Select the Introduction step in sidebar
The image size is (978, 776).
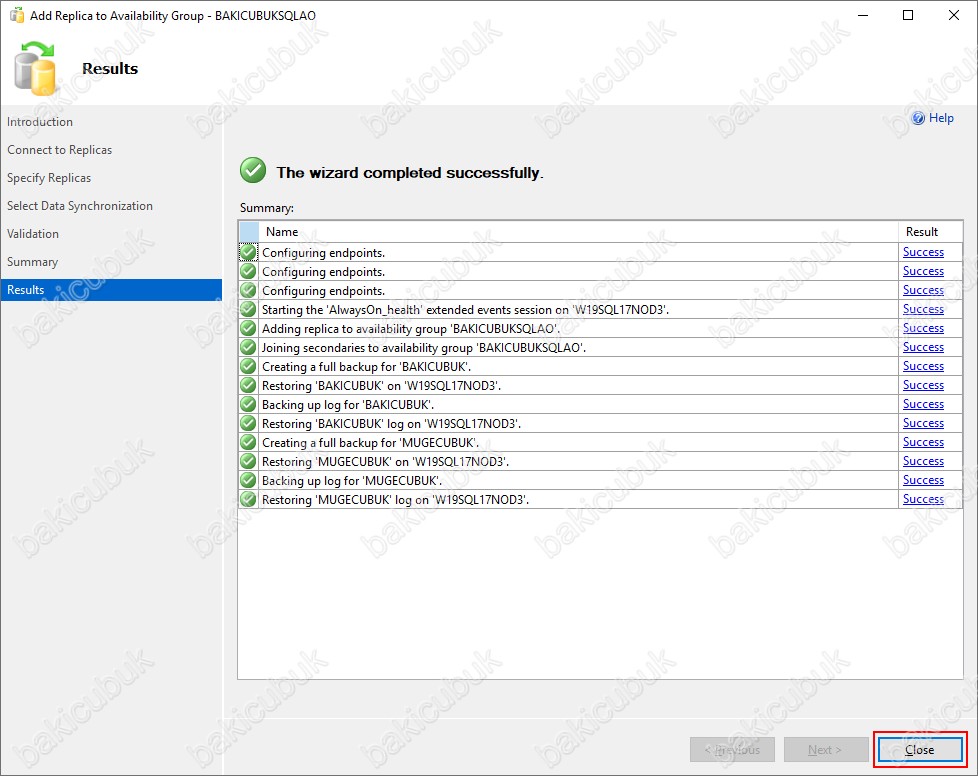[x=40, y=122]
